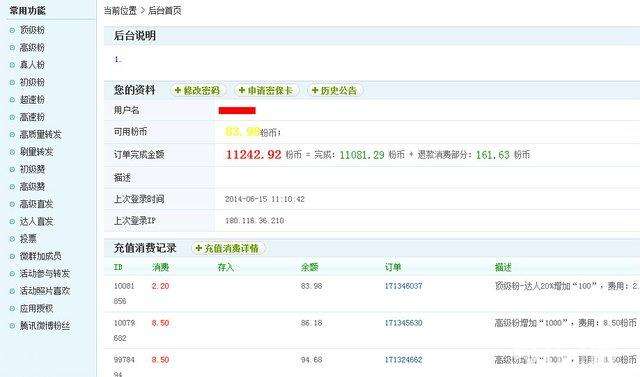Viewport: 640px width, 377px height.
Task: Click the 存入 column header
Action: click(226, 267)
